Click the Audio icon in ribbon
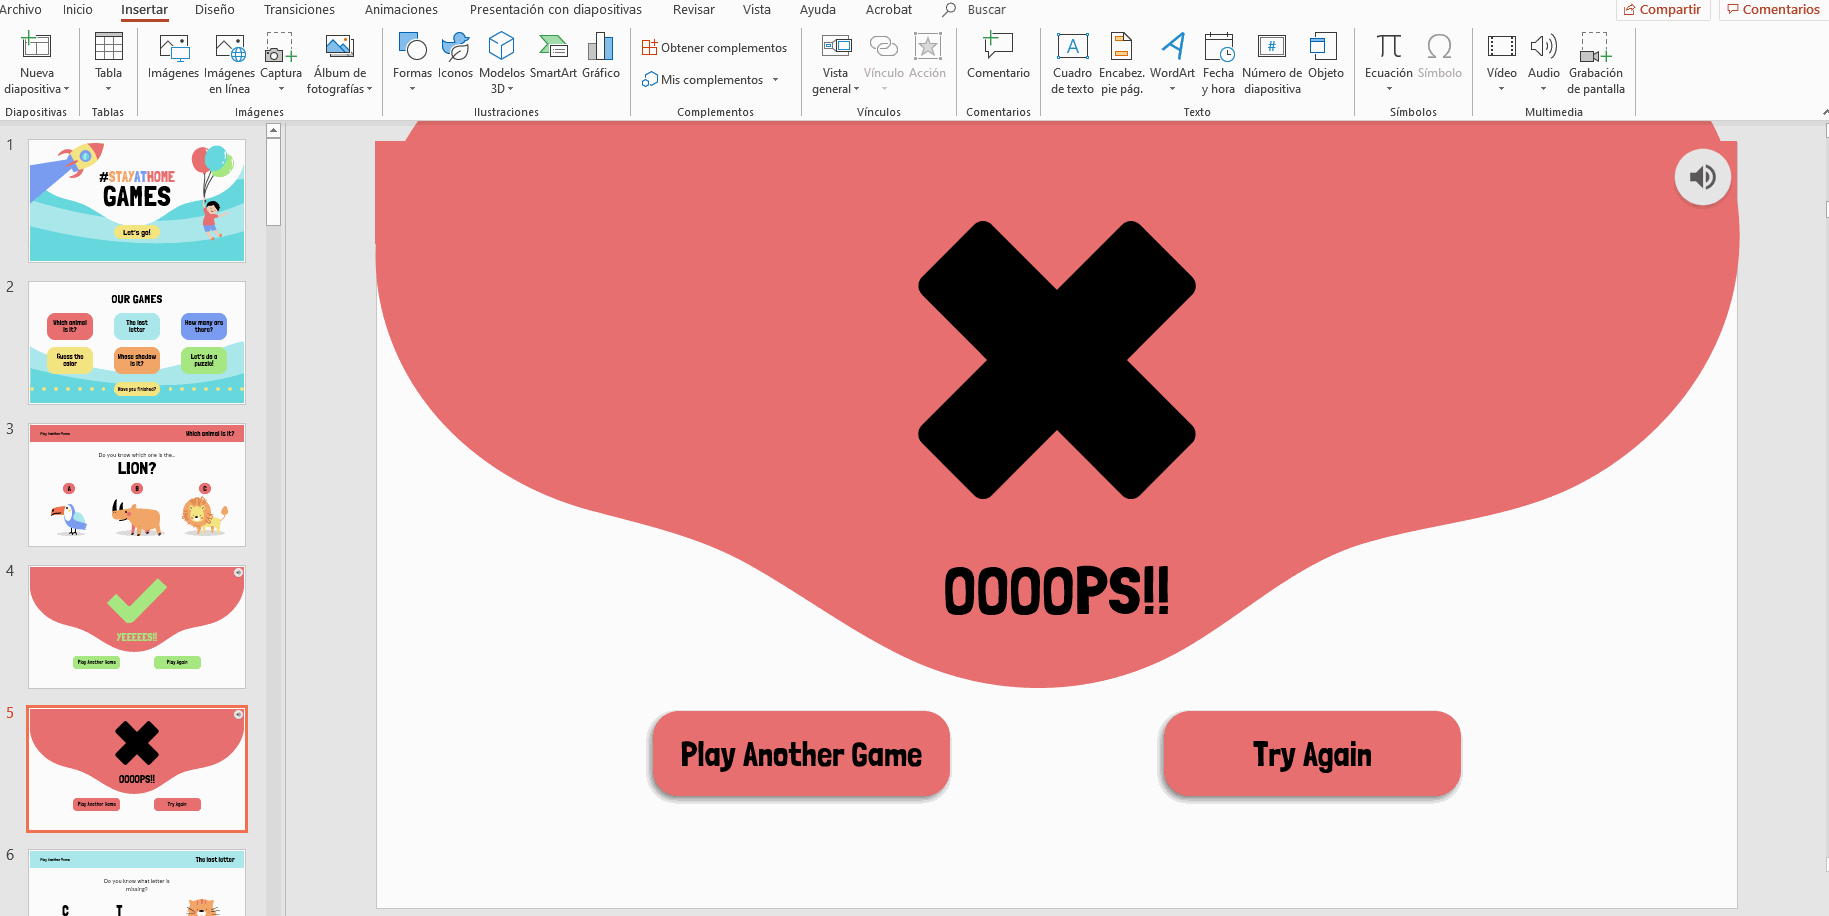Viewport: 1829px width, 916px height. point(1543,46)
